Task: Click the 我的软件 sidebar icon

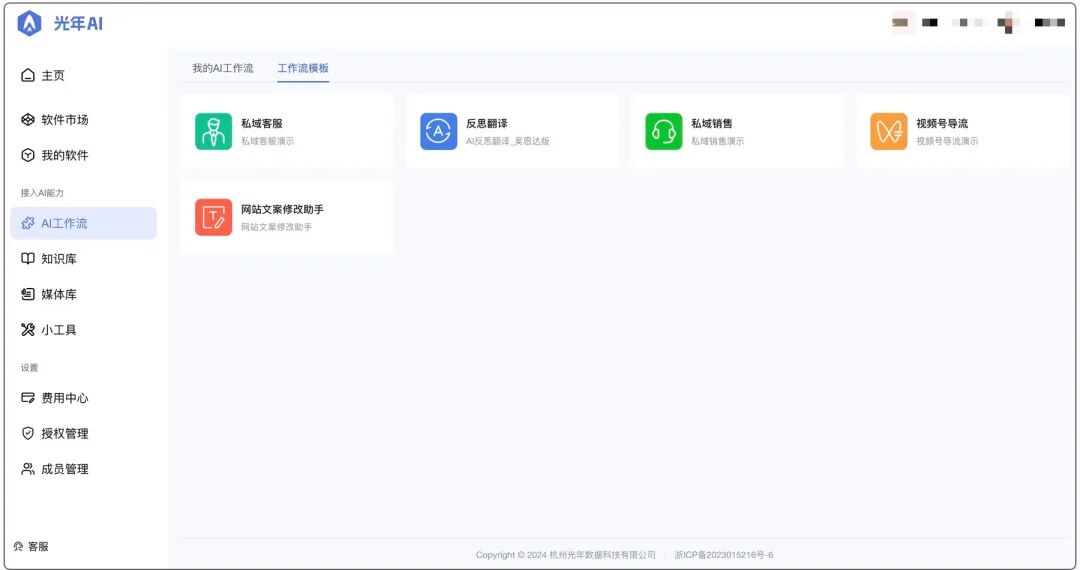Action: (28, 156)
